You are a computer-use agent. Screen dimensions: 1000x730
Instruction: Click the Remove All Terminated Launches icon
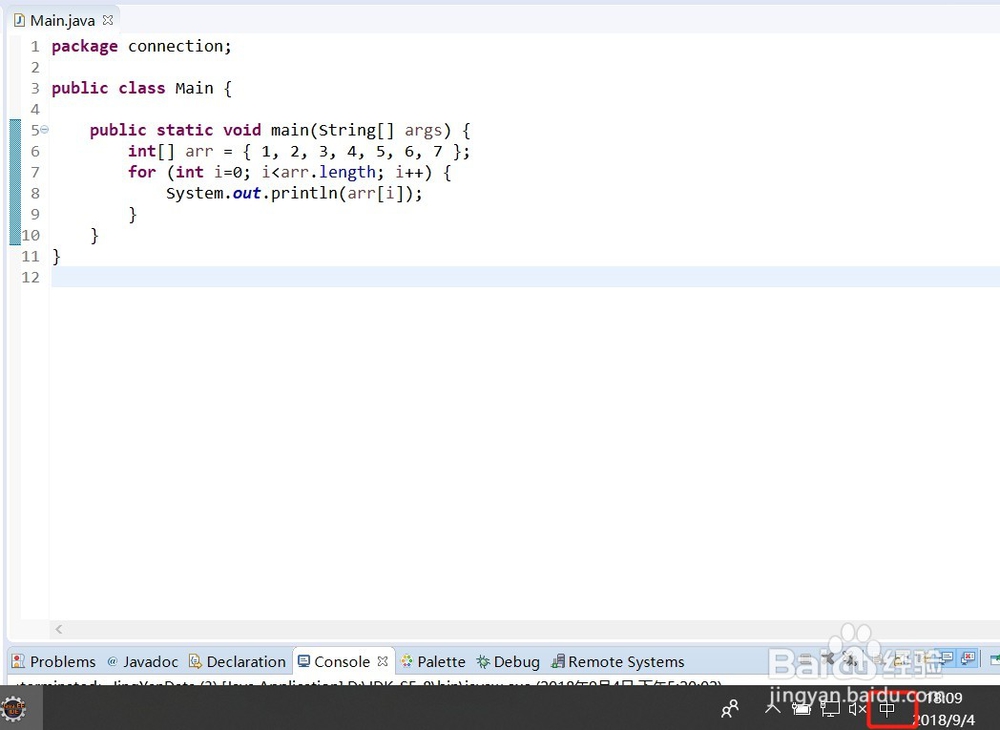(x=849, y=659)
